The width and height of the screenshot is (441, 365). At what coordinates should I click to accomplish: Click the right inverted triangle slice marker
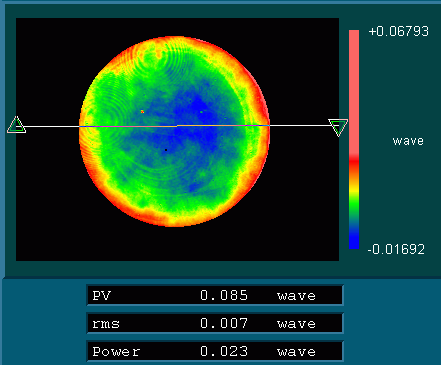pyautogui.click(x=338, y=127)
